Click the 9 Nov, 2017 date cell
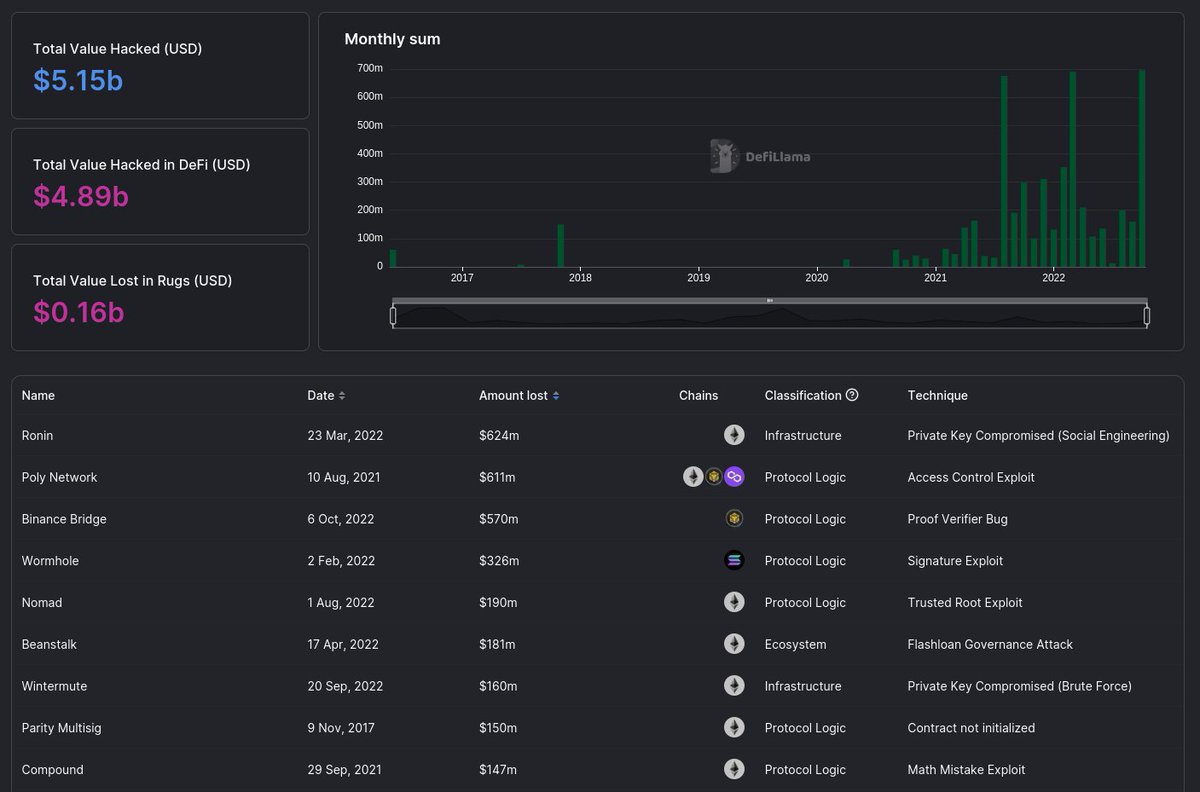 point(341,729)
